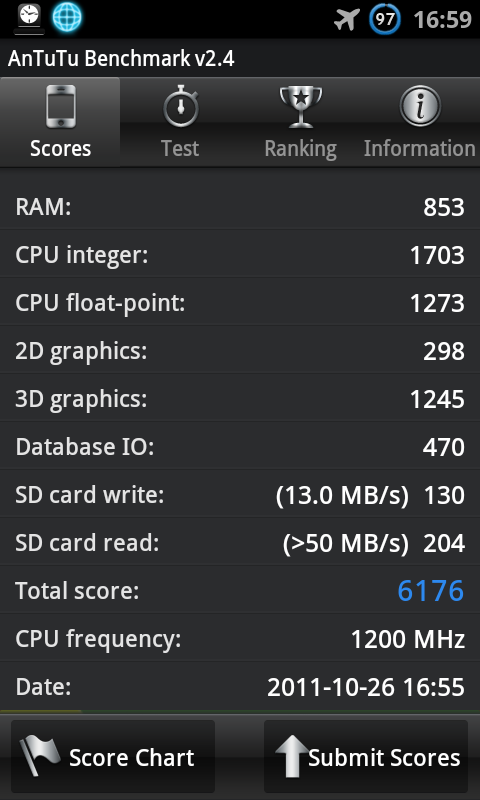Tap the upload arrow icon on Submit Scores
Viewport: 480px width, 800px height.
pyautogui.click(x=293, y=756)
